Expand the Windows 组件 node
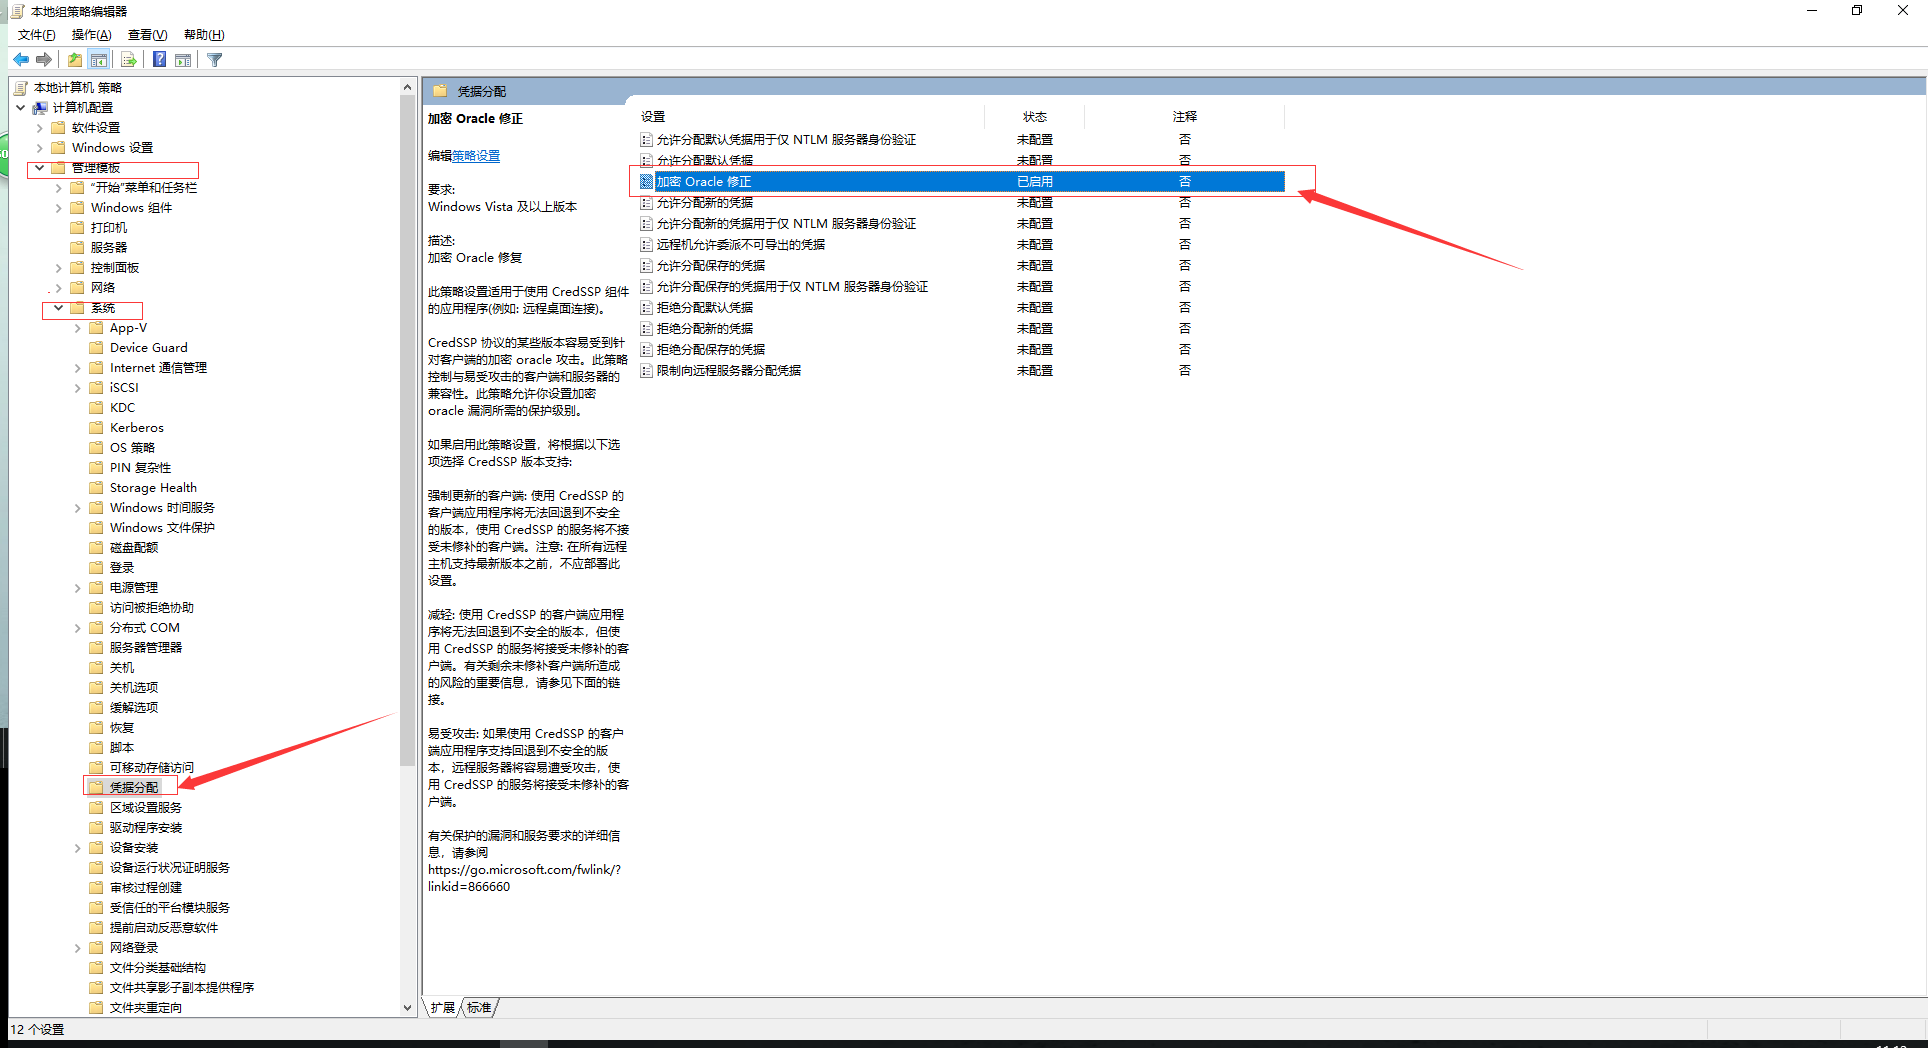The image size is (1928, 1048). (58, 208)
